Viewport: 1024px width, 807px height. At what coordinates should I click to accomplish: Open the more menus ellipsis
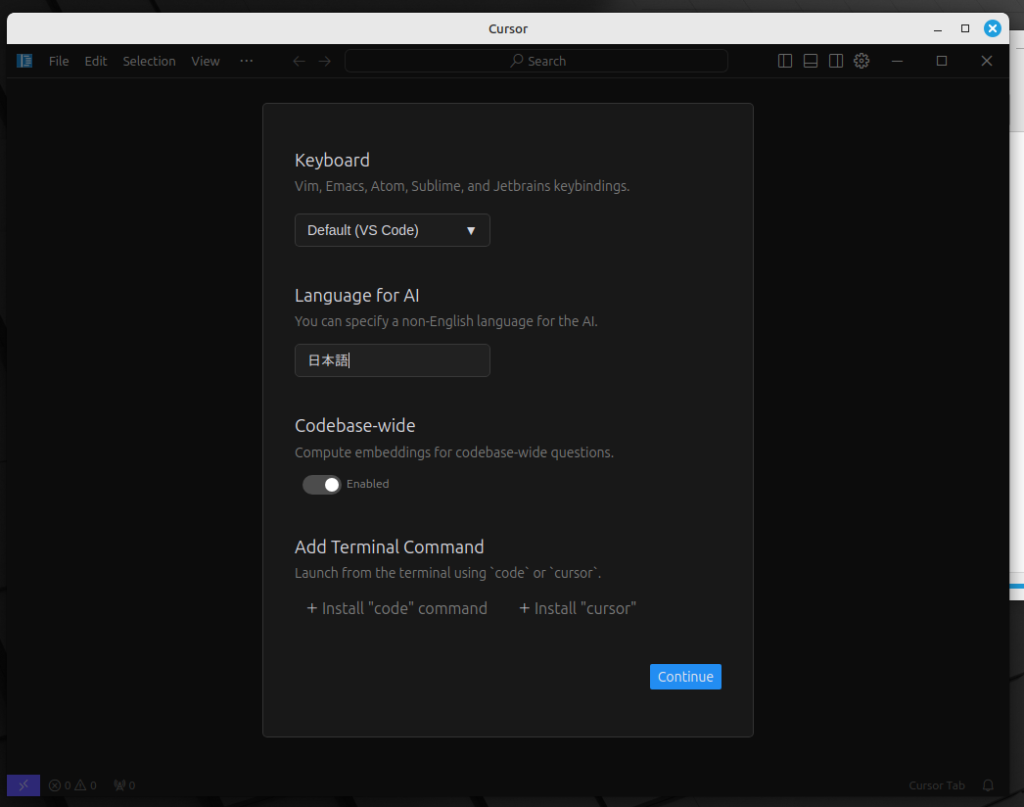[x=246, y=61]
